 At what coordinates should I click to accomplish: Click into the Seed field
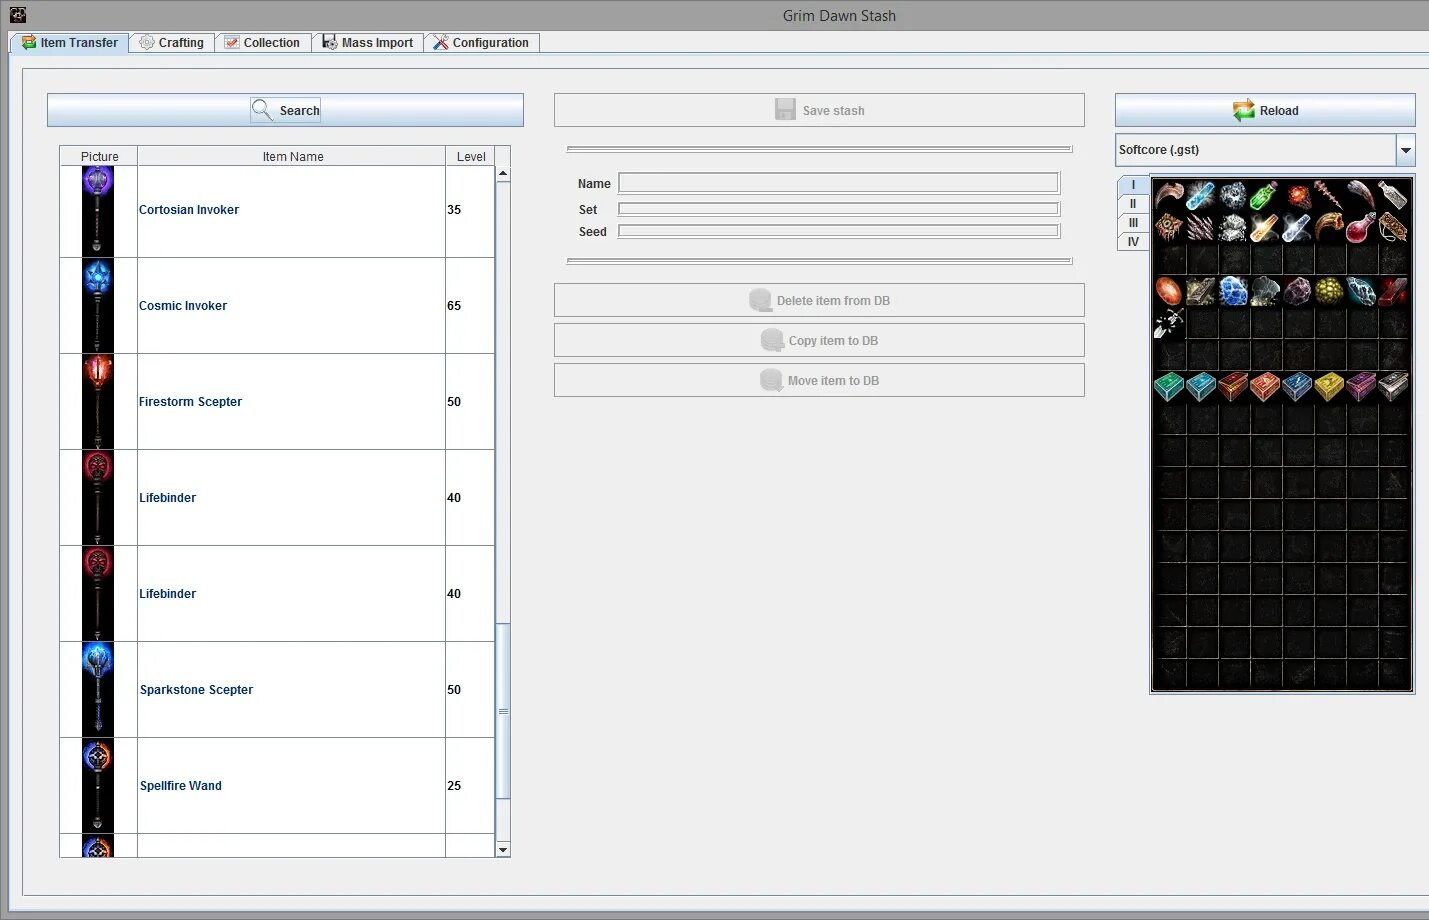click(x=839, y=231)
